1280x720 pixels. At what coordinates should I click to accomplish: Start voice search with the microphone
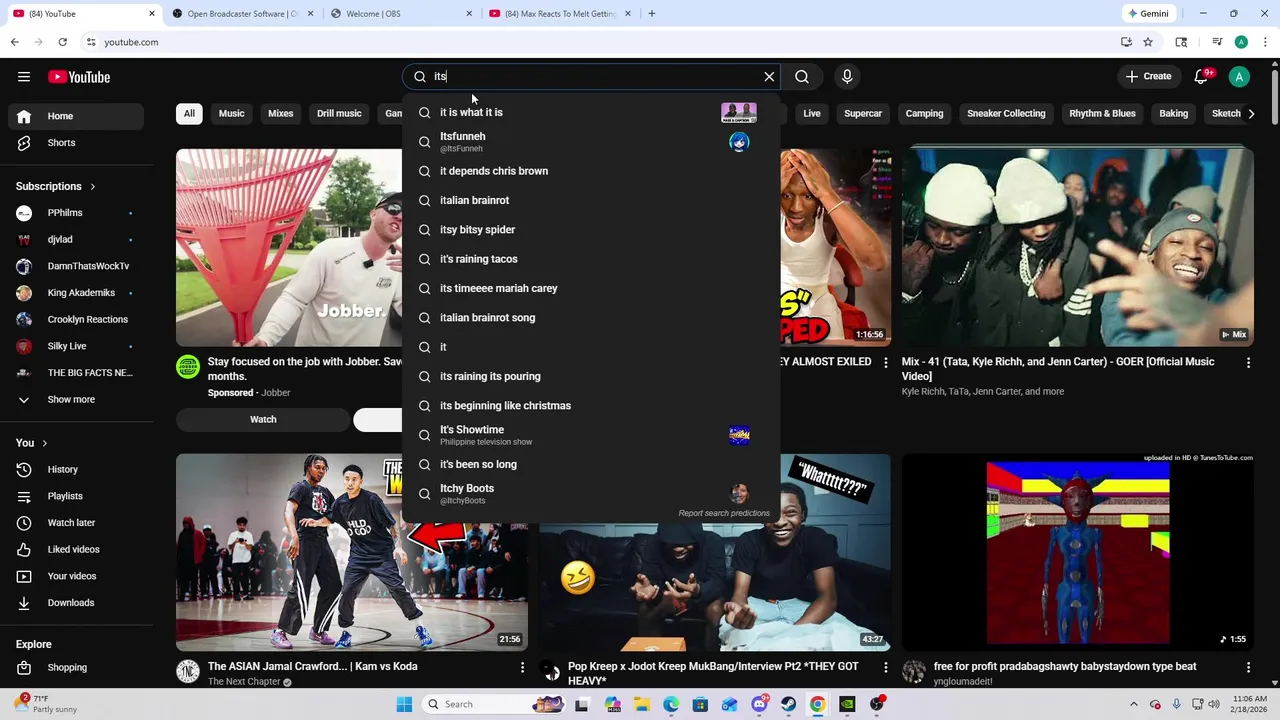[x=847, y=77]
